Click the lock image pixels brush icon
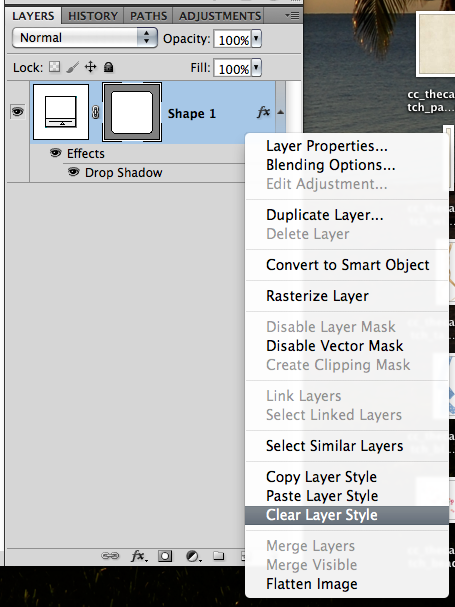The image size is (455, 607). tap(72, 67)
